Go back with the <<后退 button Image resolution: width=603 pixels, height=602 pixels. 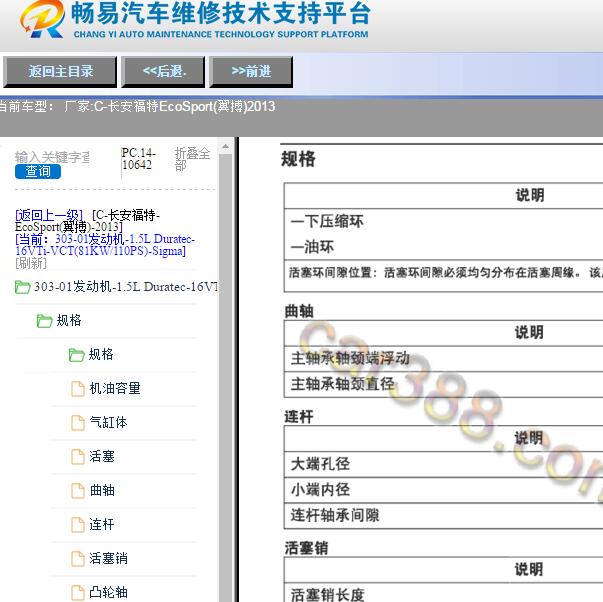point(163,72)
